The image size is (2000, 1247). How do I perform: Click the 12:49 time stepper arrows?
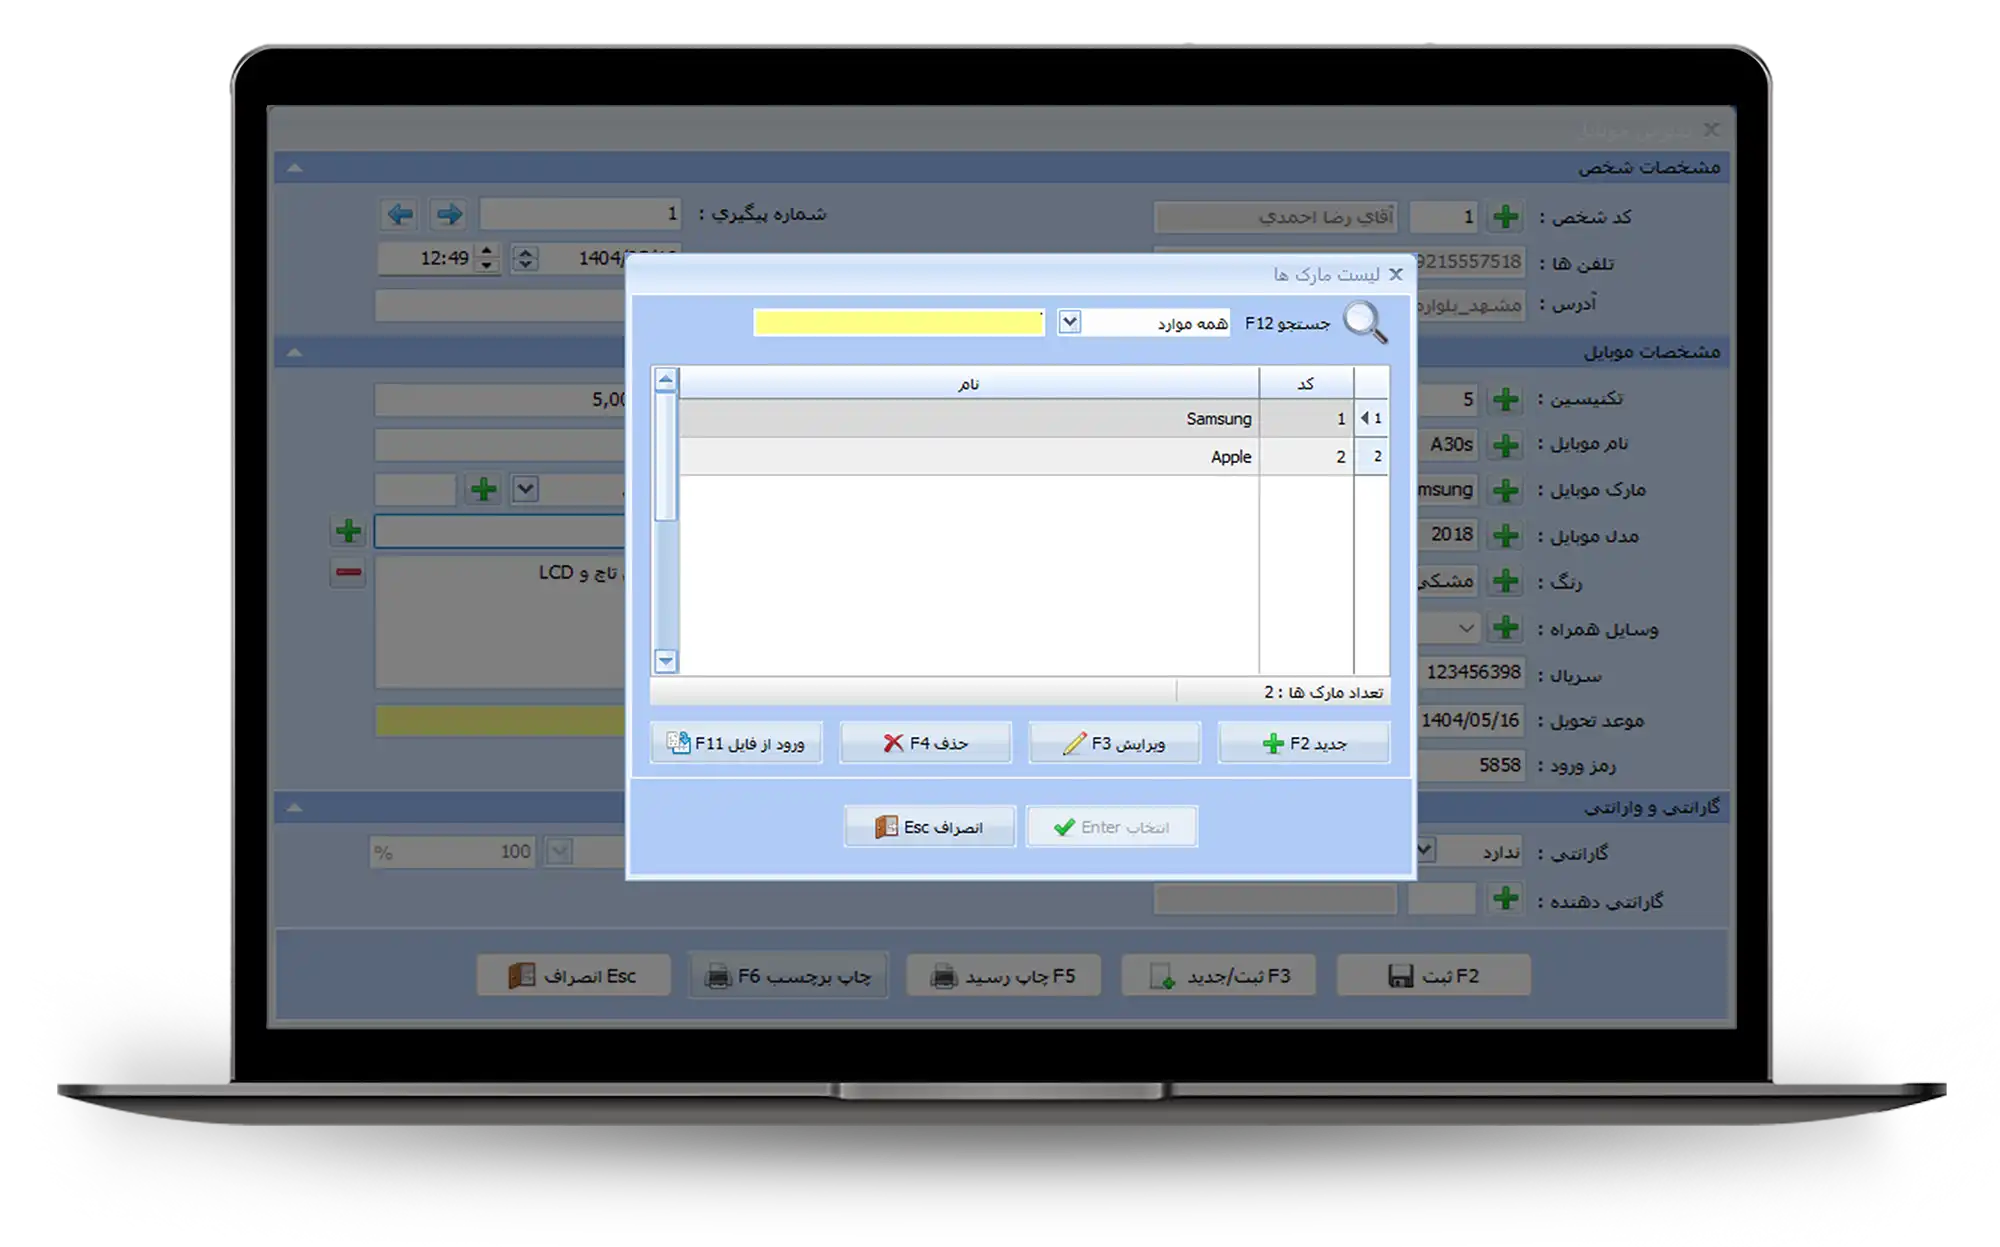[x=486, y=258]
